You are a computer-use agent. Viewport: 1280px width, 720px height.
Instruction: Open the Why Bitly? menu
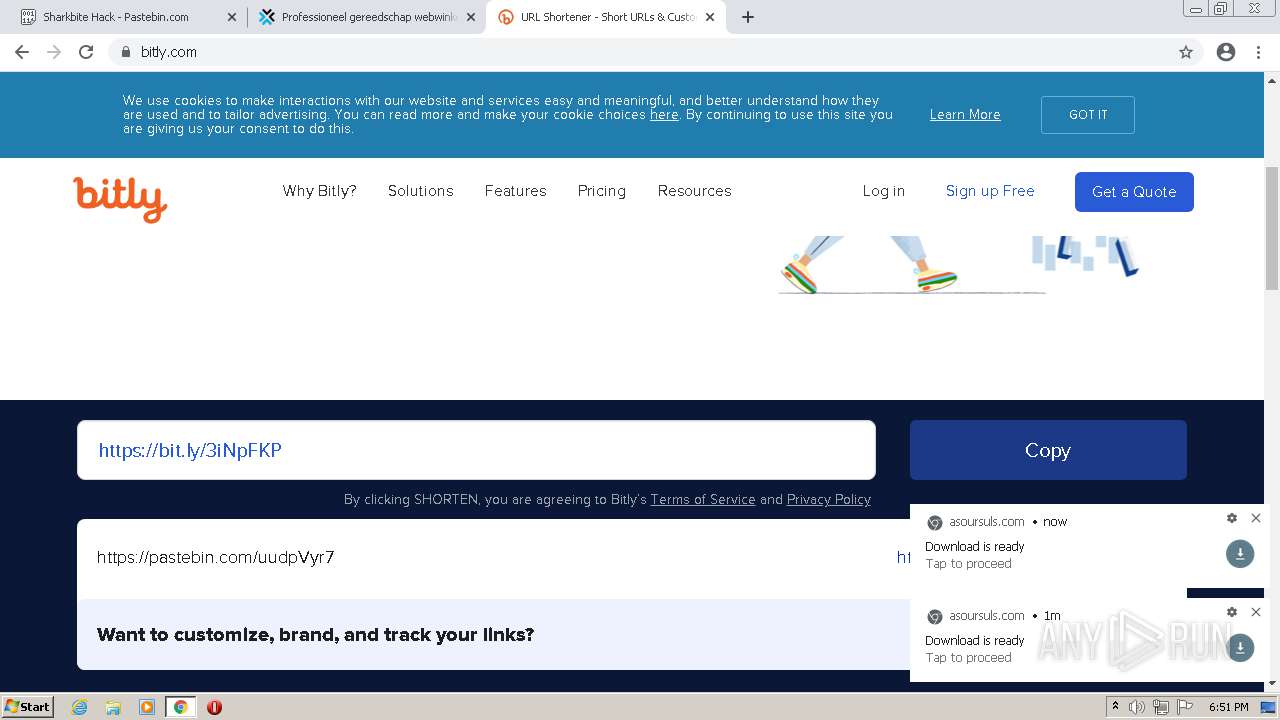coord(320,191)
